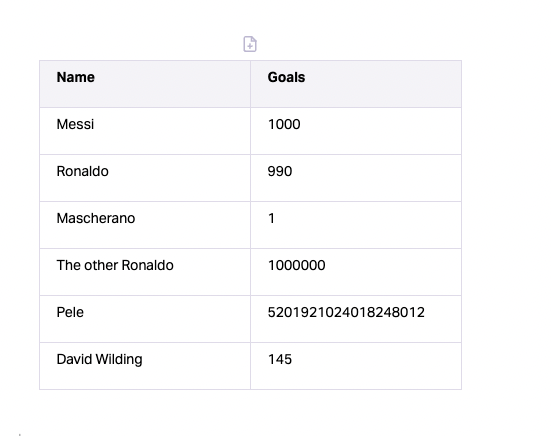Click the right outer border of the table at the Pele row
551x436 pixels.
click(x=461, y=319)
